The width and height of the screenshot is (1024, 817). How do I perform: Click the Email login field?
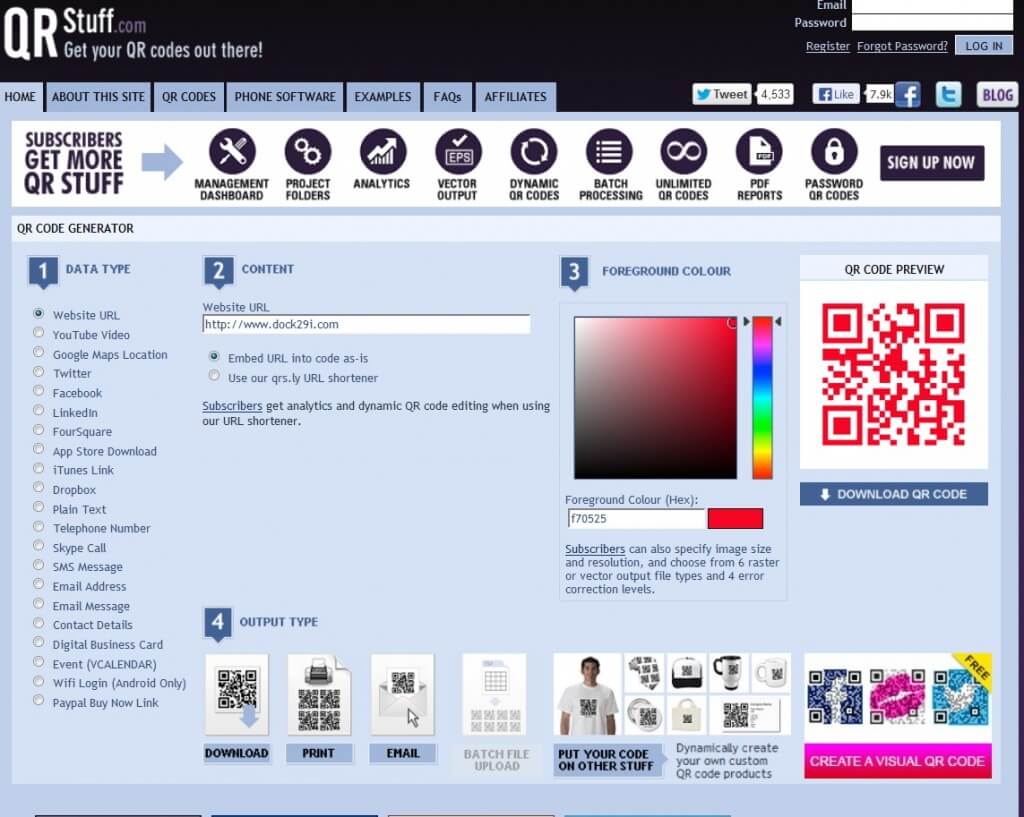(x=932, y=6)
